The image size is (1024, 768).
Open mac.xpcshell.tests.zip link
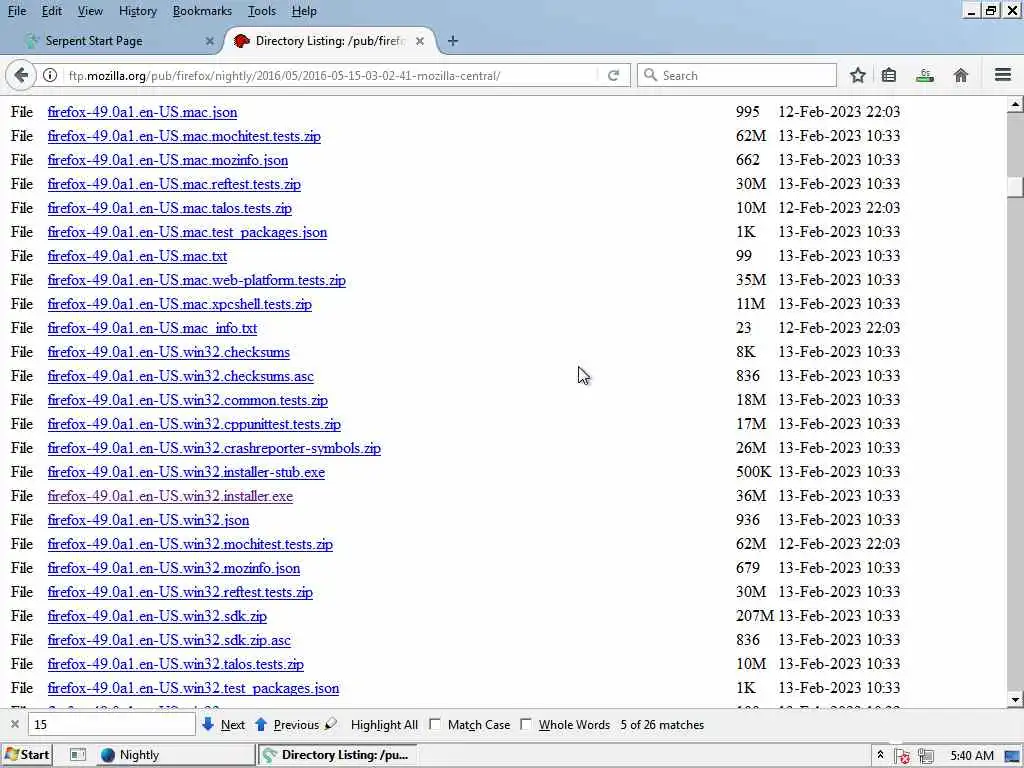(180, 304)
